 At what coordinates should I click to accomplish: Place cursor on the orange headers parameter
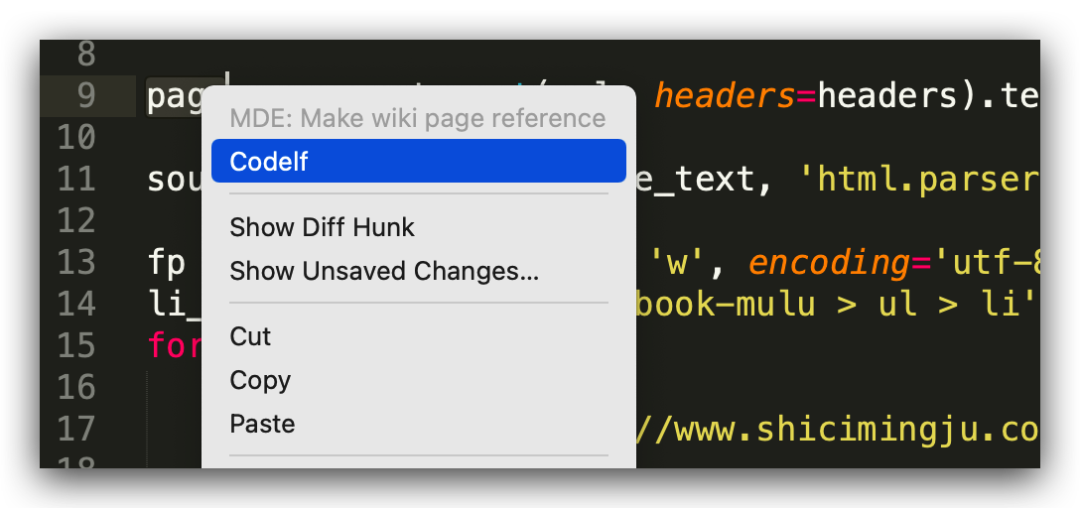pos(724,96)
